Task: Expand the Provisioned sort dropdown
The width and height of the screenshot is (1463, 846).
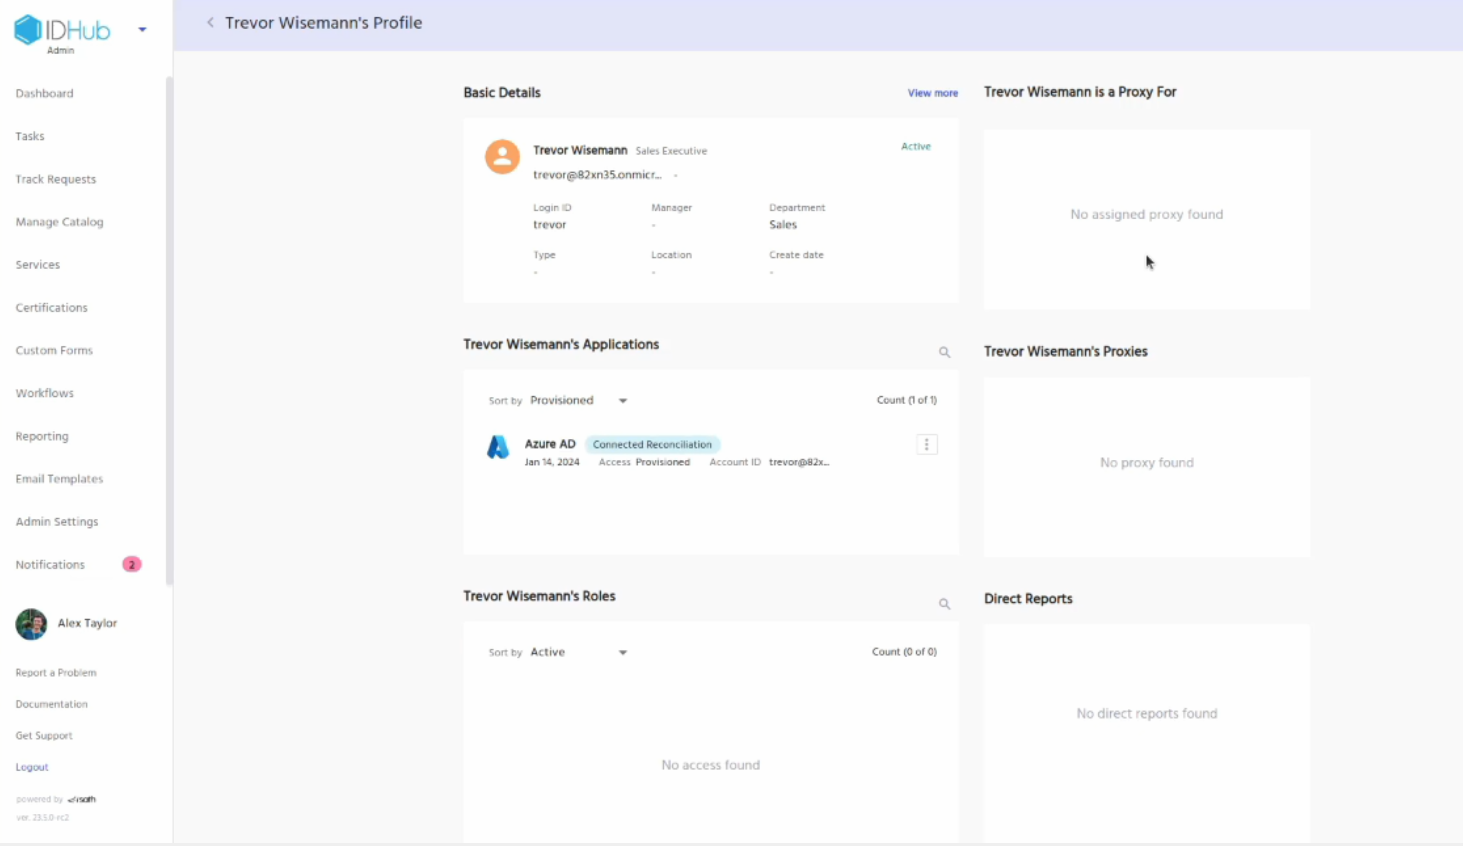Action: 622,401
